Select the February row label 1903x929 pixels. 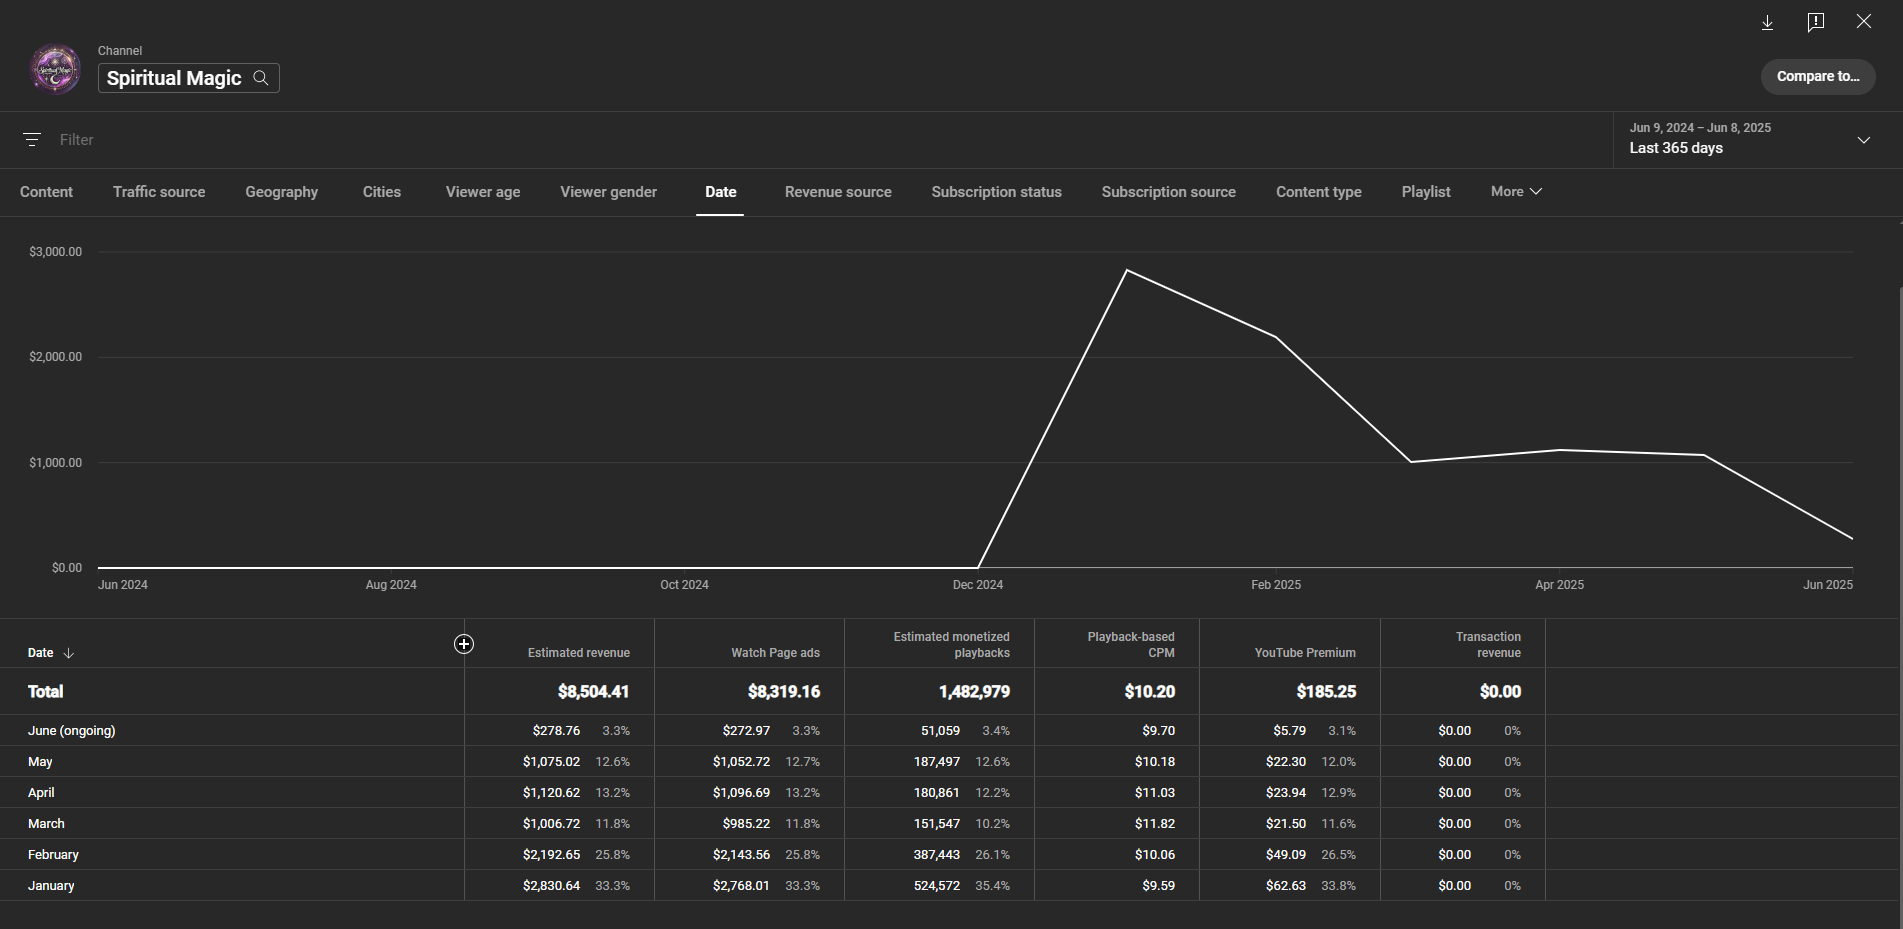[x=53, y=855]
